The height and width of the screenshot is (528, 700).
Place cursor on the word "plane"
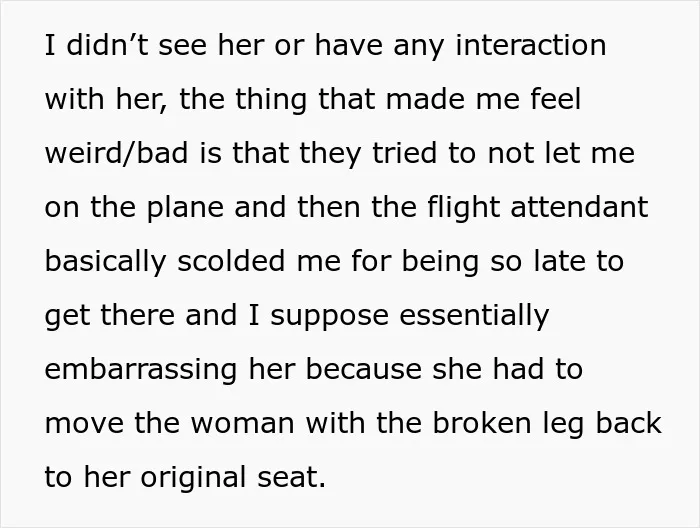[x=185, y=208]
